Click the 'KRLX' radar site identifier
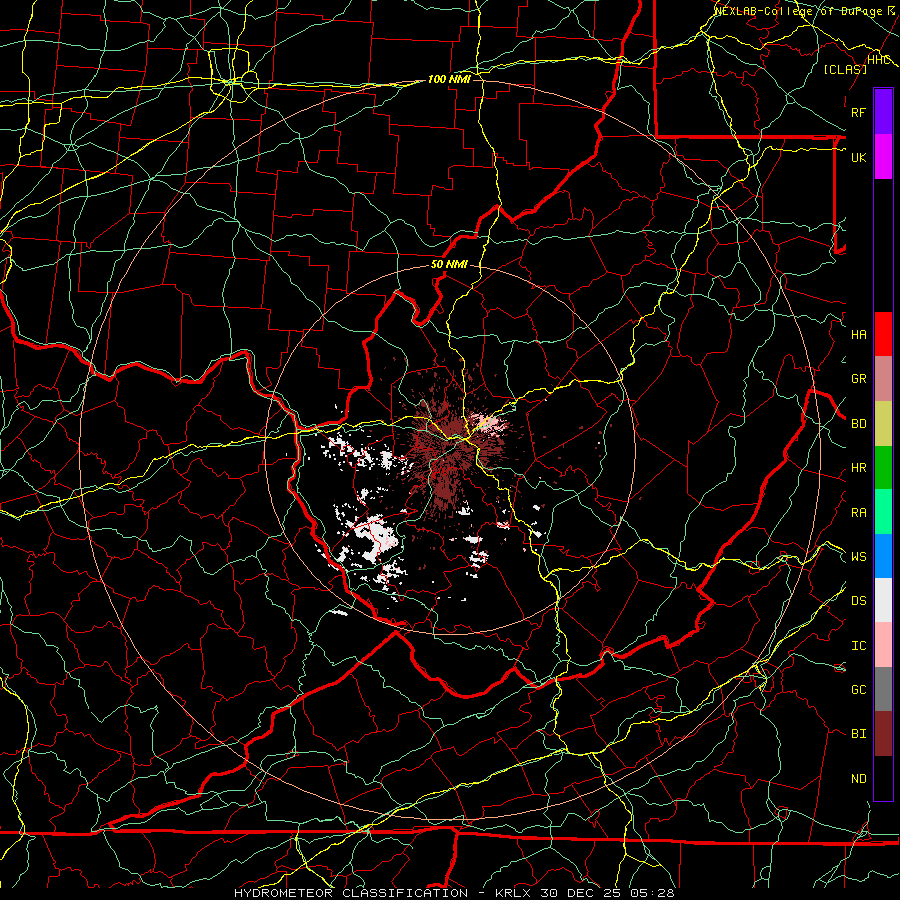The height and width of the screenshot is (900, 900). pyautogui.click(x=513, y=893)
